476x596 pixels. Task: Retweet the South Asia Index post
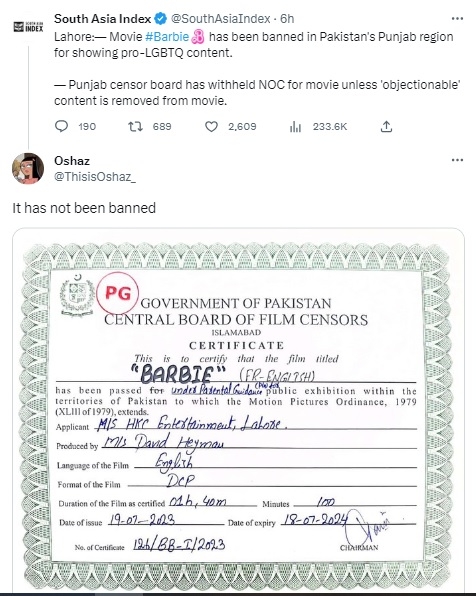point(135,126)
